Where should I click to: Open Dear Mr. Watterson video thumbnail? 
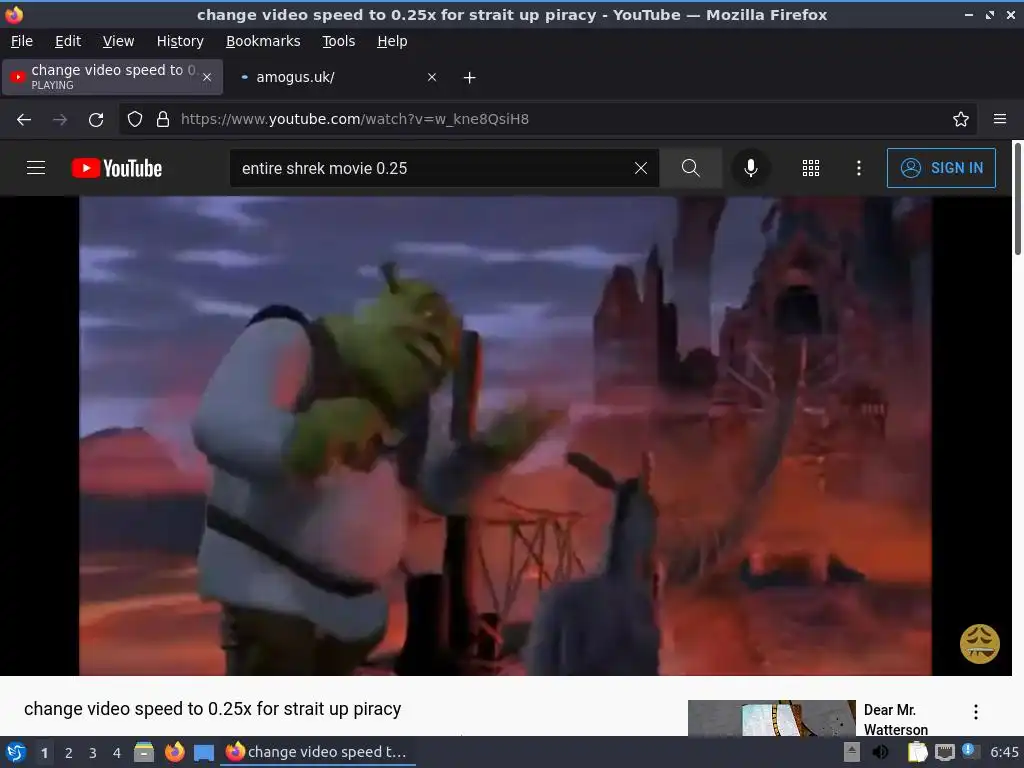(771, 718)
